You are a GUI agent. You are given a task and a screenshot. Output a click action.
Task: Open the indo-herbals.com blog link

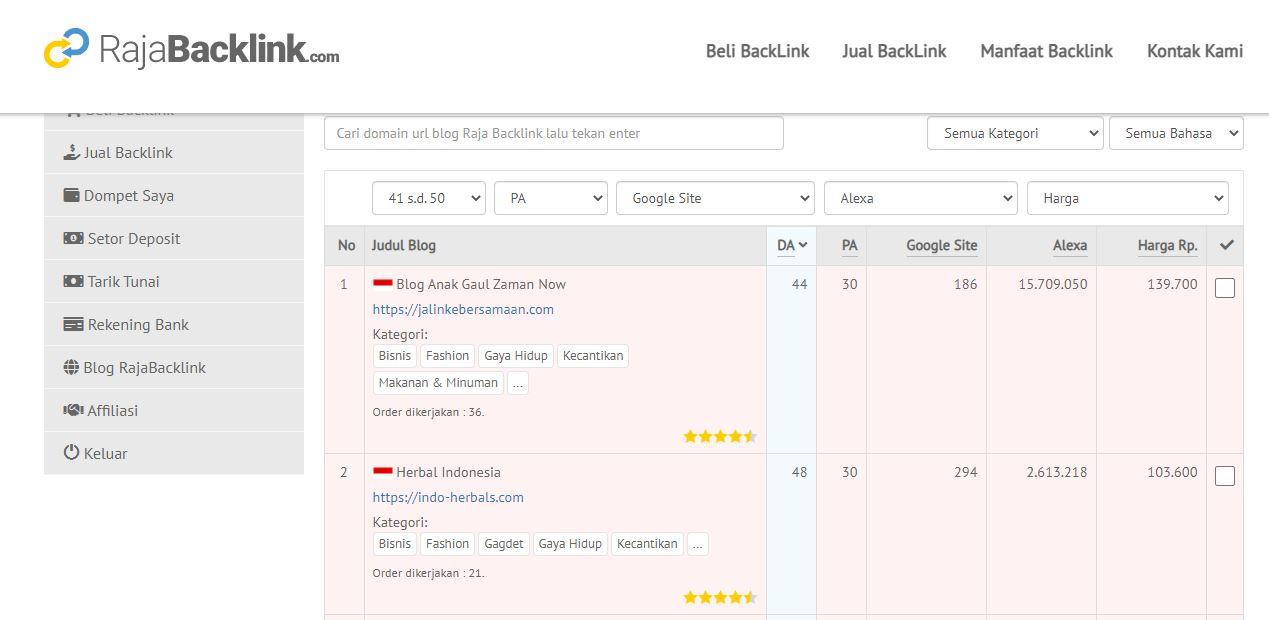click(447, 497)
